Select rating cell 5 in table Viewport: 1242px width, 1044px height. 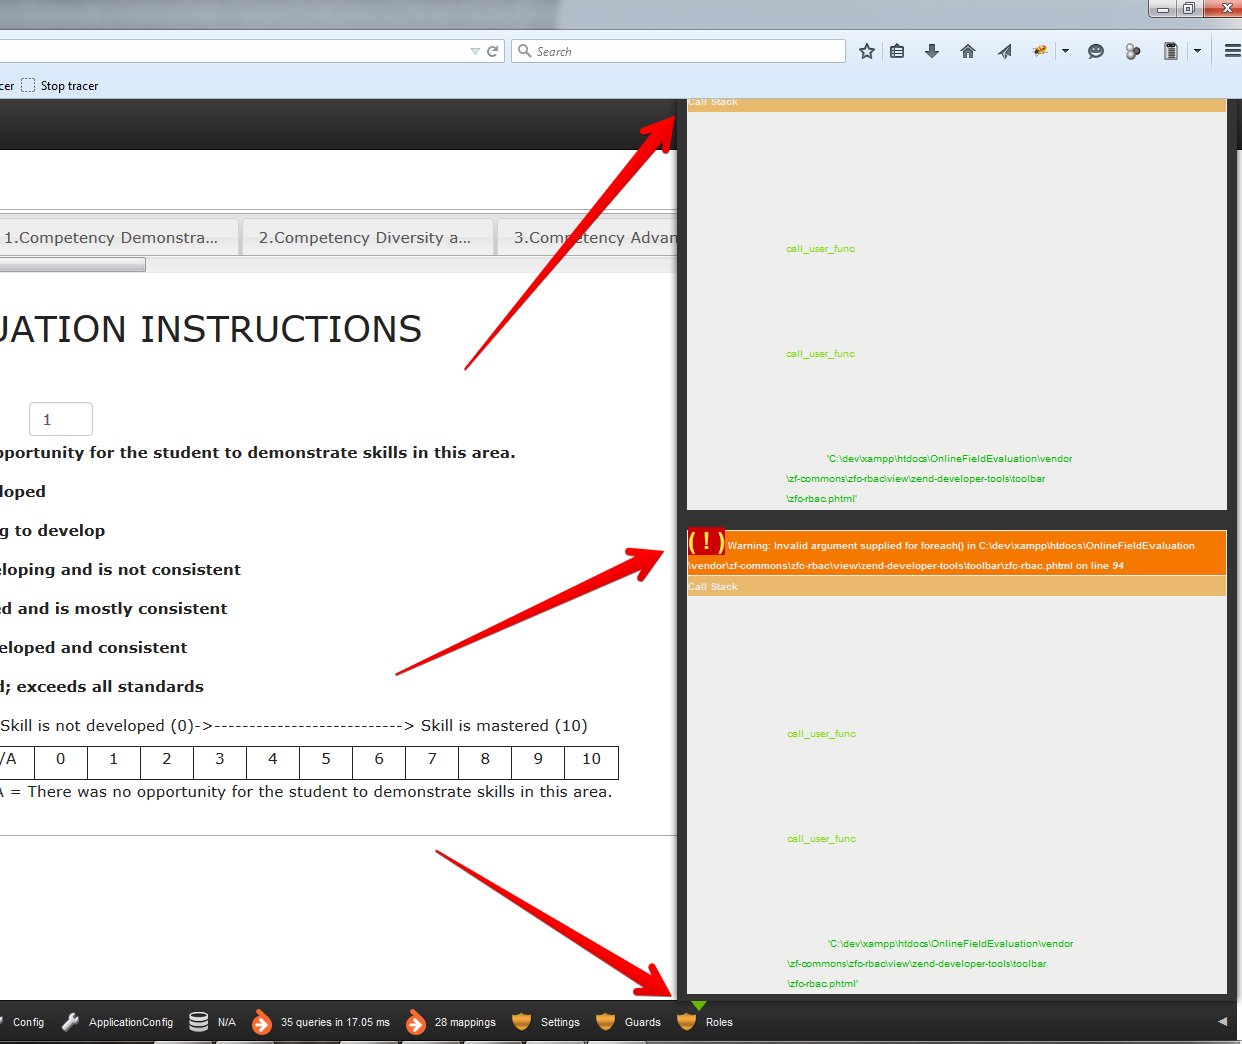point(325,762)
